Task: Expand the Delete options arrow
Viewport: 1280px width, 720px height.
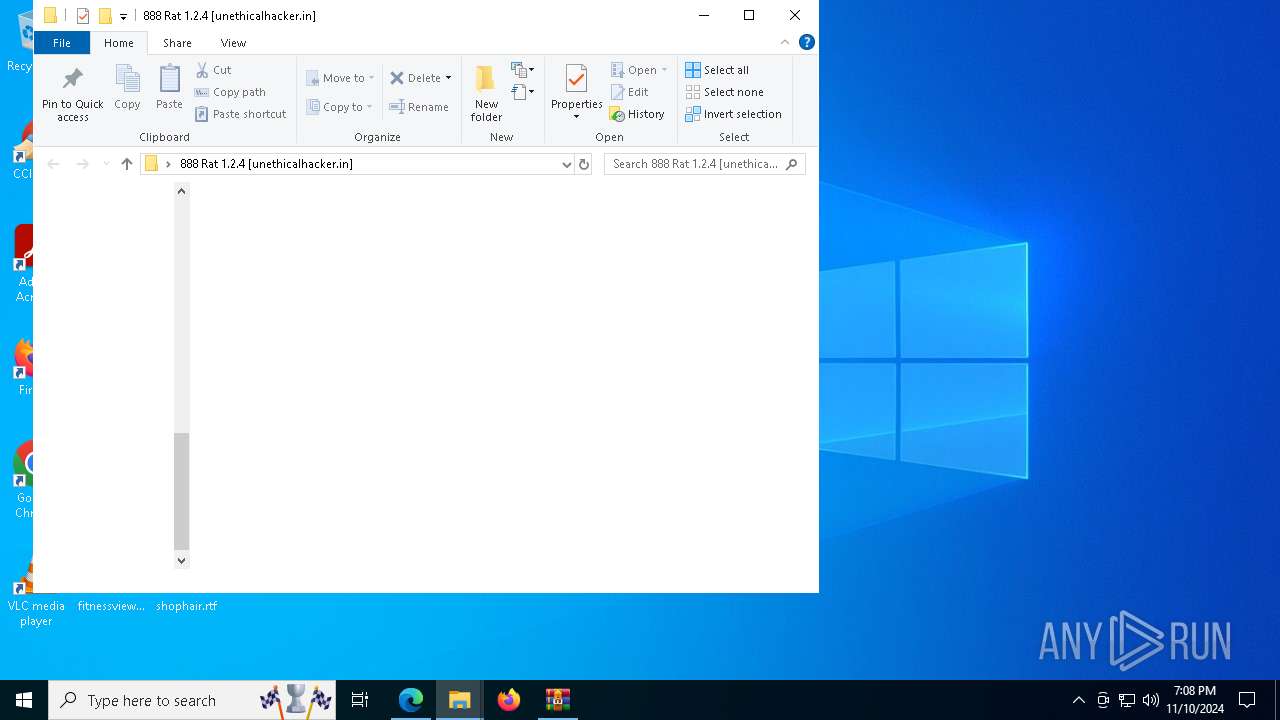Action: coord(448,78)
